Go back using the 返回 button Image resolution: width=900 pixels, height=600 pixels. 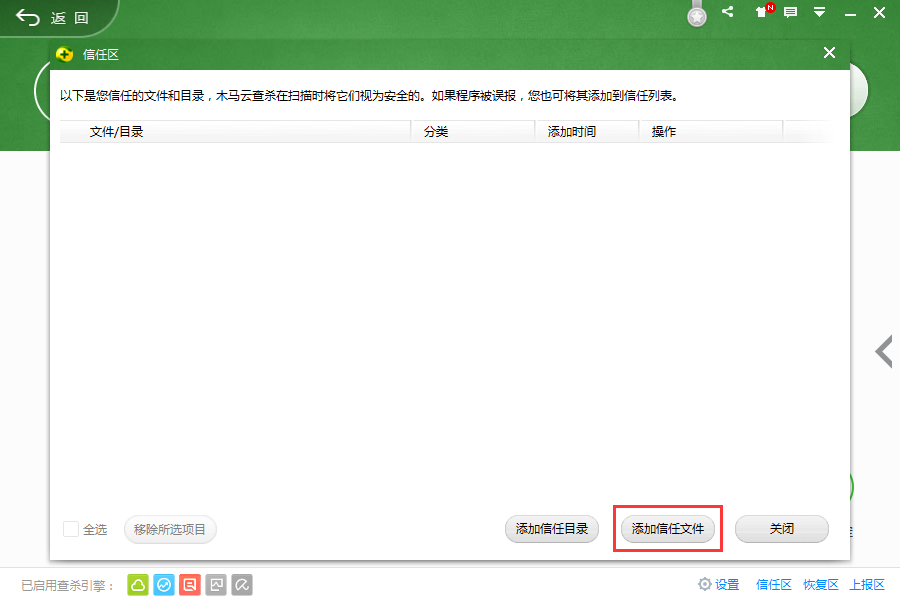[53, 18]
